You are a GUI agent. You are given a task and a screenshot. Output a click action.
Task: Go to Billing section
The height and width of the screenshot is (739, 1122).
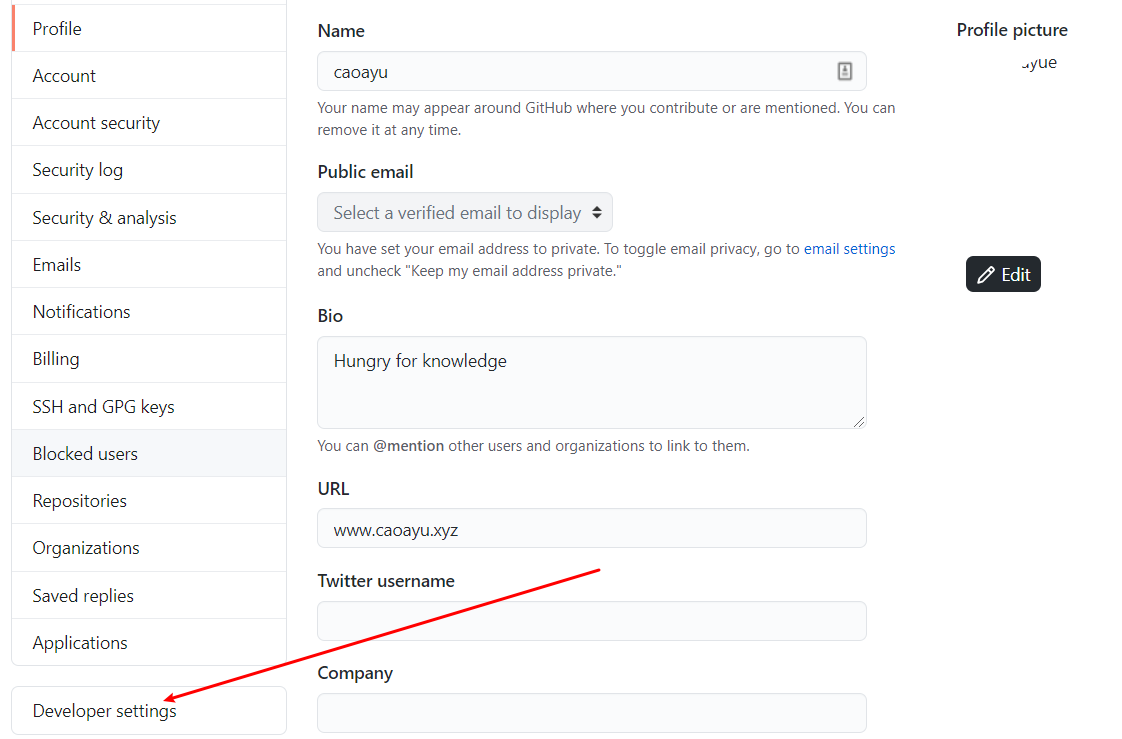(x=56, y=359)
